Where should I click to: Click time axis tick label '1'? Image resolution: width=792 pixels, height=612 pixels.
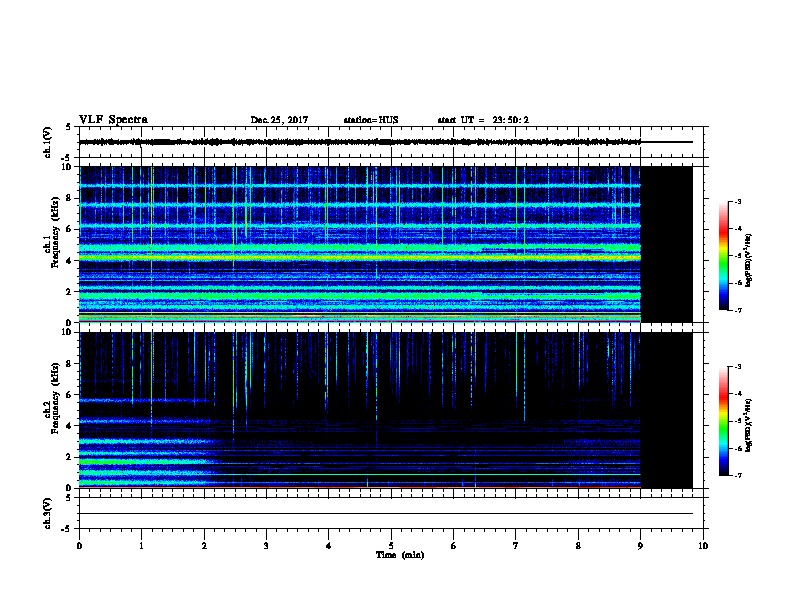141,545
